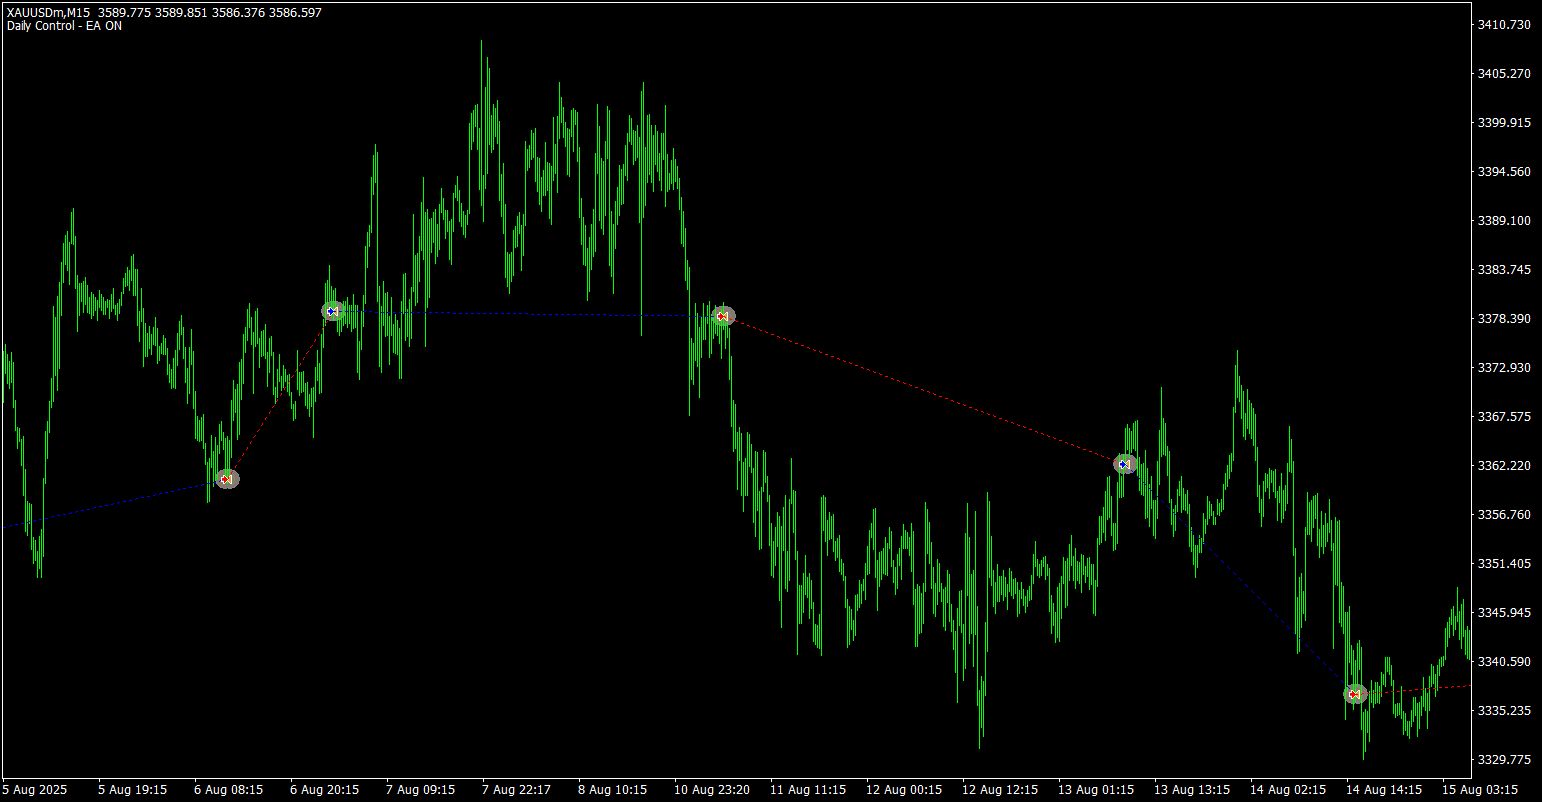This screenshot has height=802, width=1542.
Task: Select the red trade marker near 10 Aug 23:20
Action: pyautogui.click(x=723, y=316)
